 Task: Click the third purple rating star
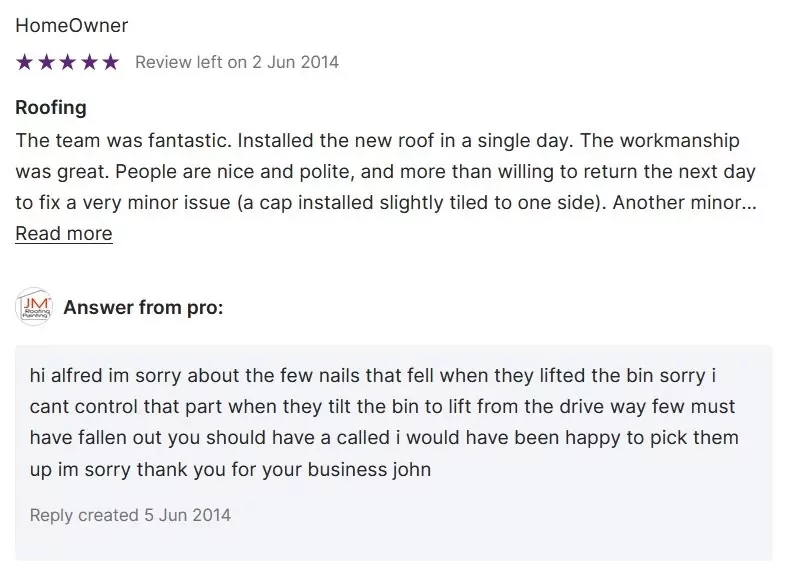67,62
